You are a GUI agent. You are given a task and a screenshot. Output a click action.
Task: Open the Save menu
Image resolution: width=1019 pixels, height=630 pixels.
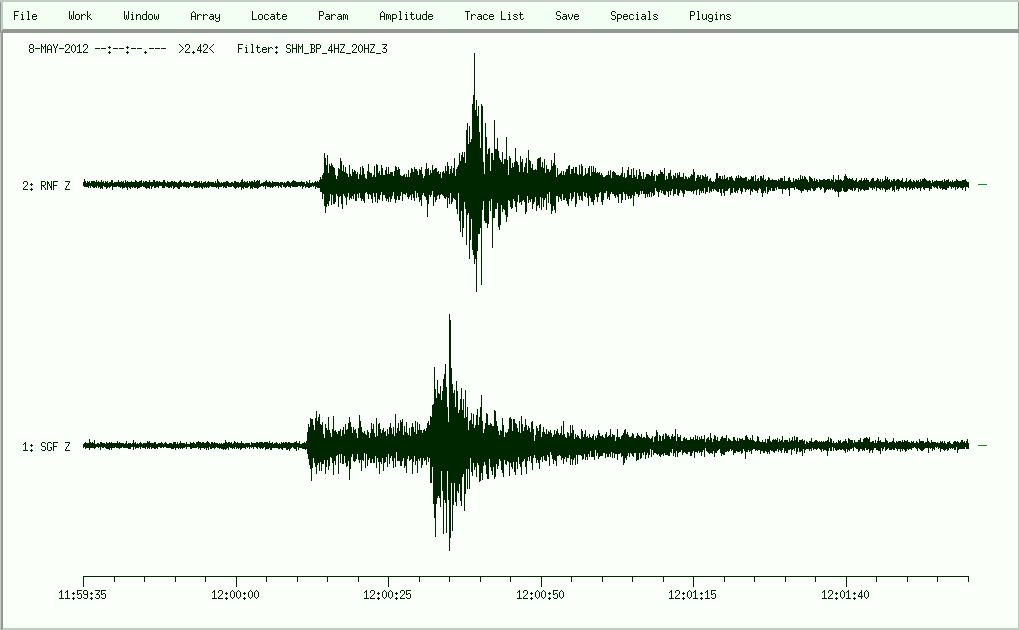tap(567, 16)
